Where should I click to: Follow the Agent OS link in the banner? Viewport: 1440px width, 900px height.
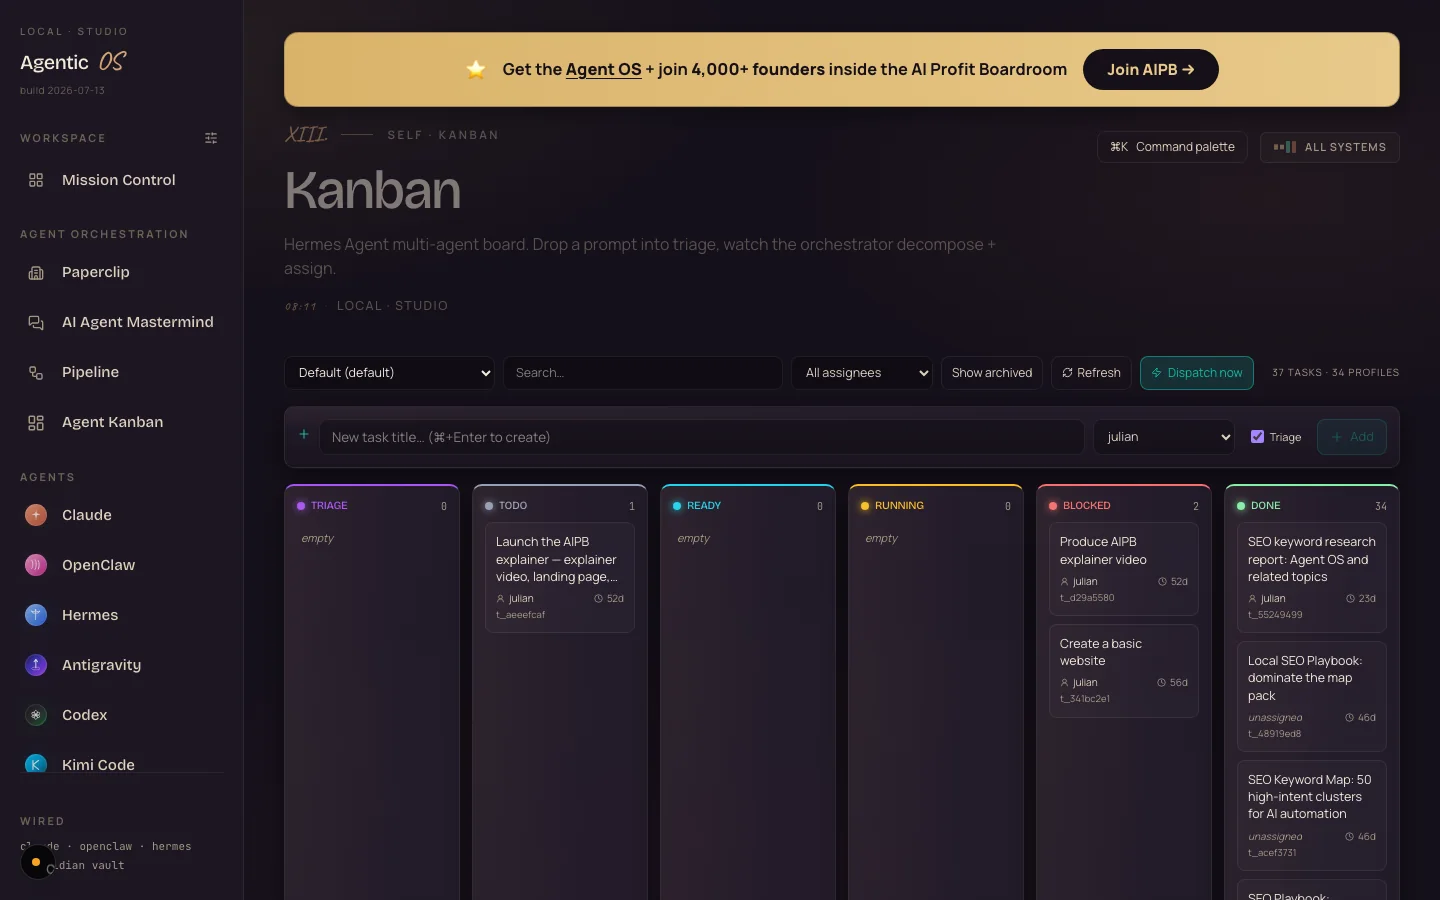[603, 69]
